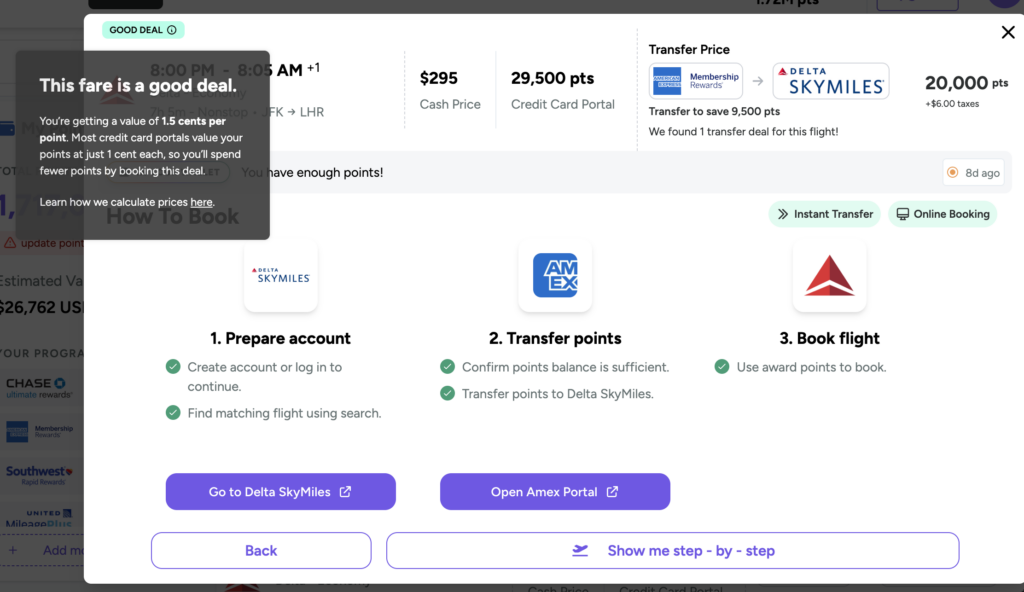Click the Delta SkyMiles logo in Transfer Price
Screen dimensions: 1024x592
(x=831, y=81)
